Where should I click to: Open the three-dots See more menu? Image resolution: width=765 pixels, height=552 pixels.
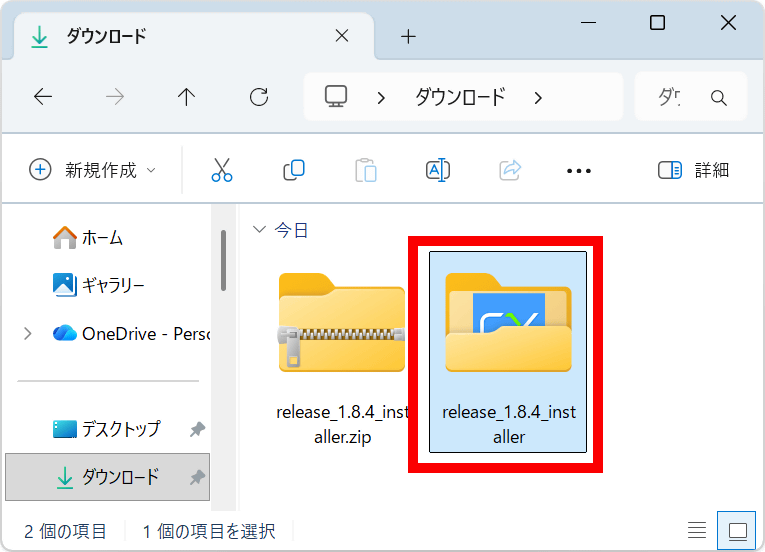[579, 171]
